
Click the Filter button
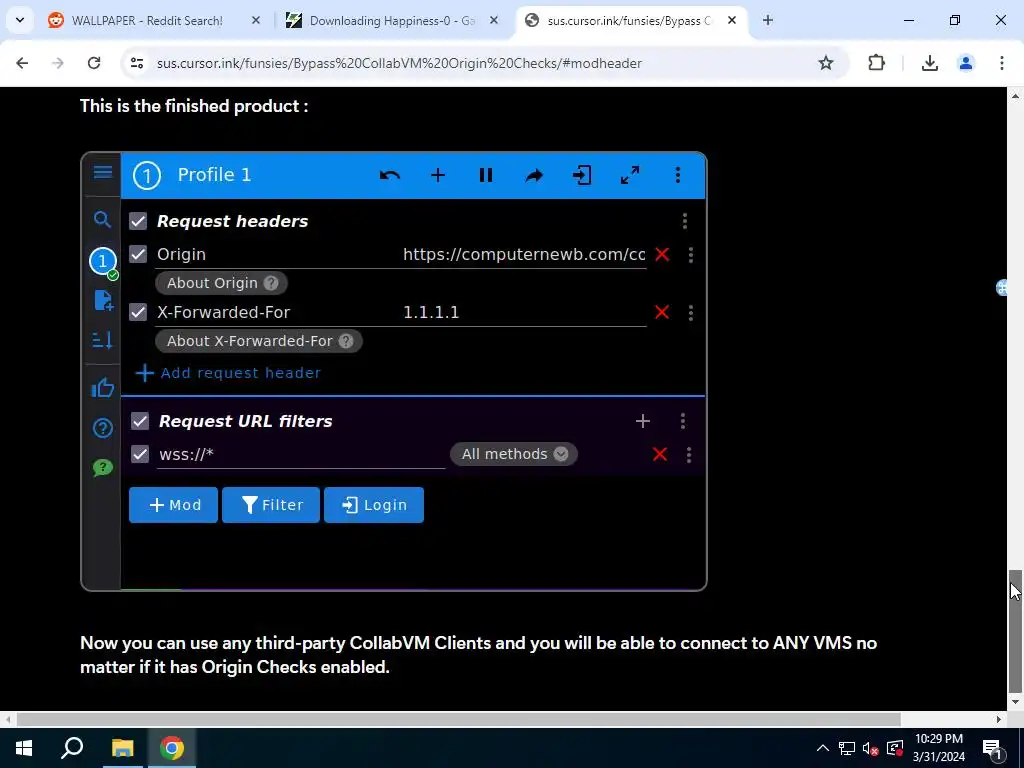pyautogui.click(x=271, y=505)
